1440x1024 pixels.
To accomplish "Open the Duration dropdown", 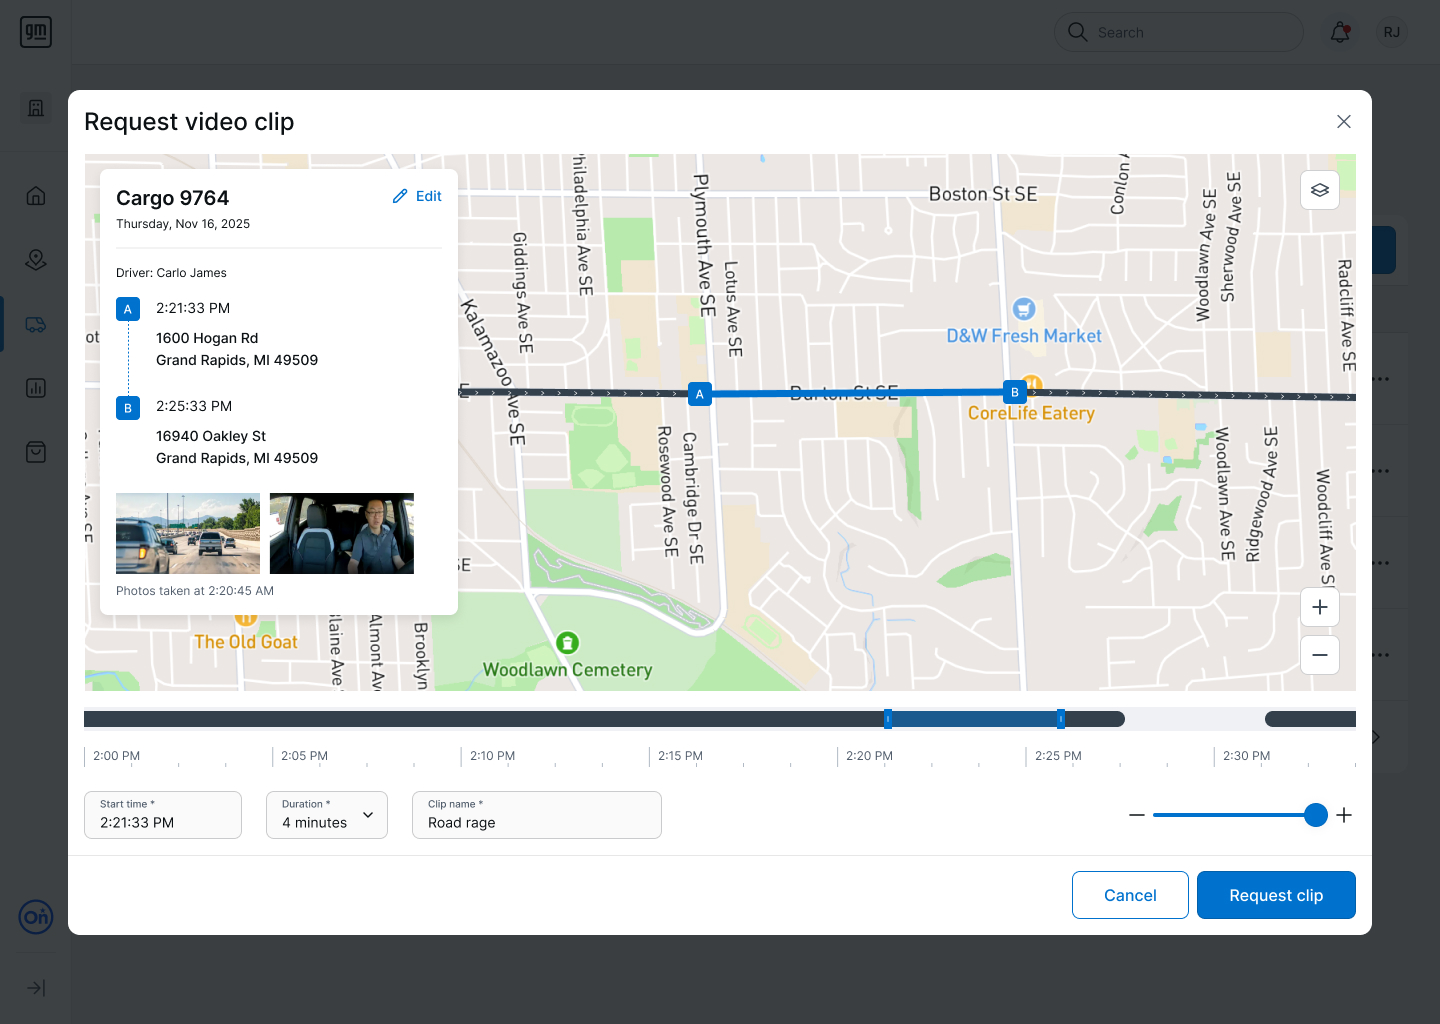I will click(x=327, y=815).
